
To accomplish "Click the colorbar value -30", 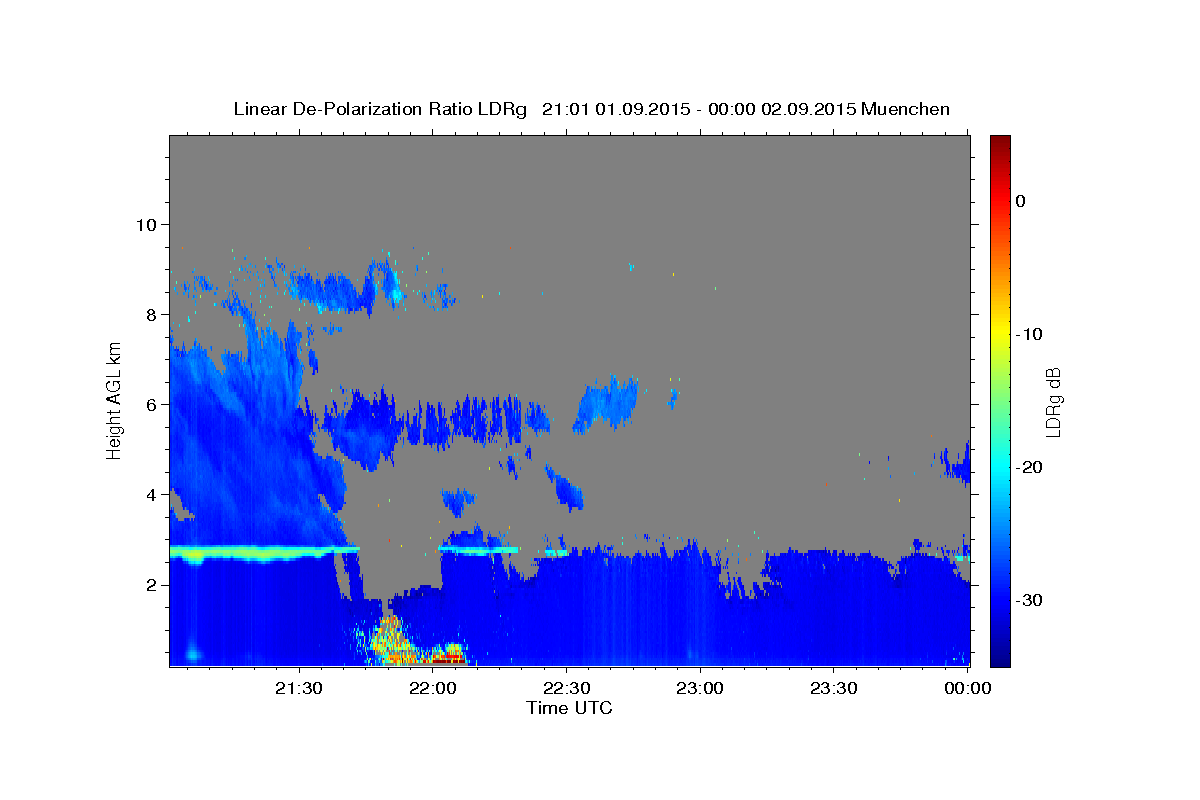I will (x=1029, y=600).
